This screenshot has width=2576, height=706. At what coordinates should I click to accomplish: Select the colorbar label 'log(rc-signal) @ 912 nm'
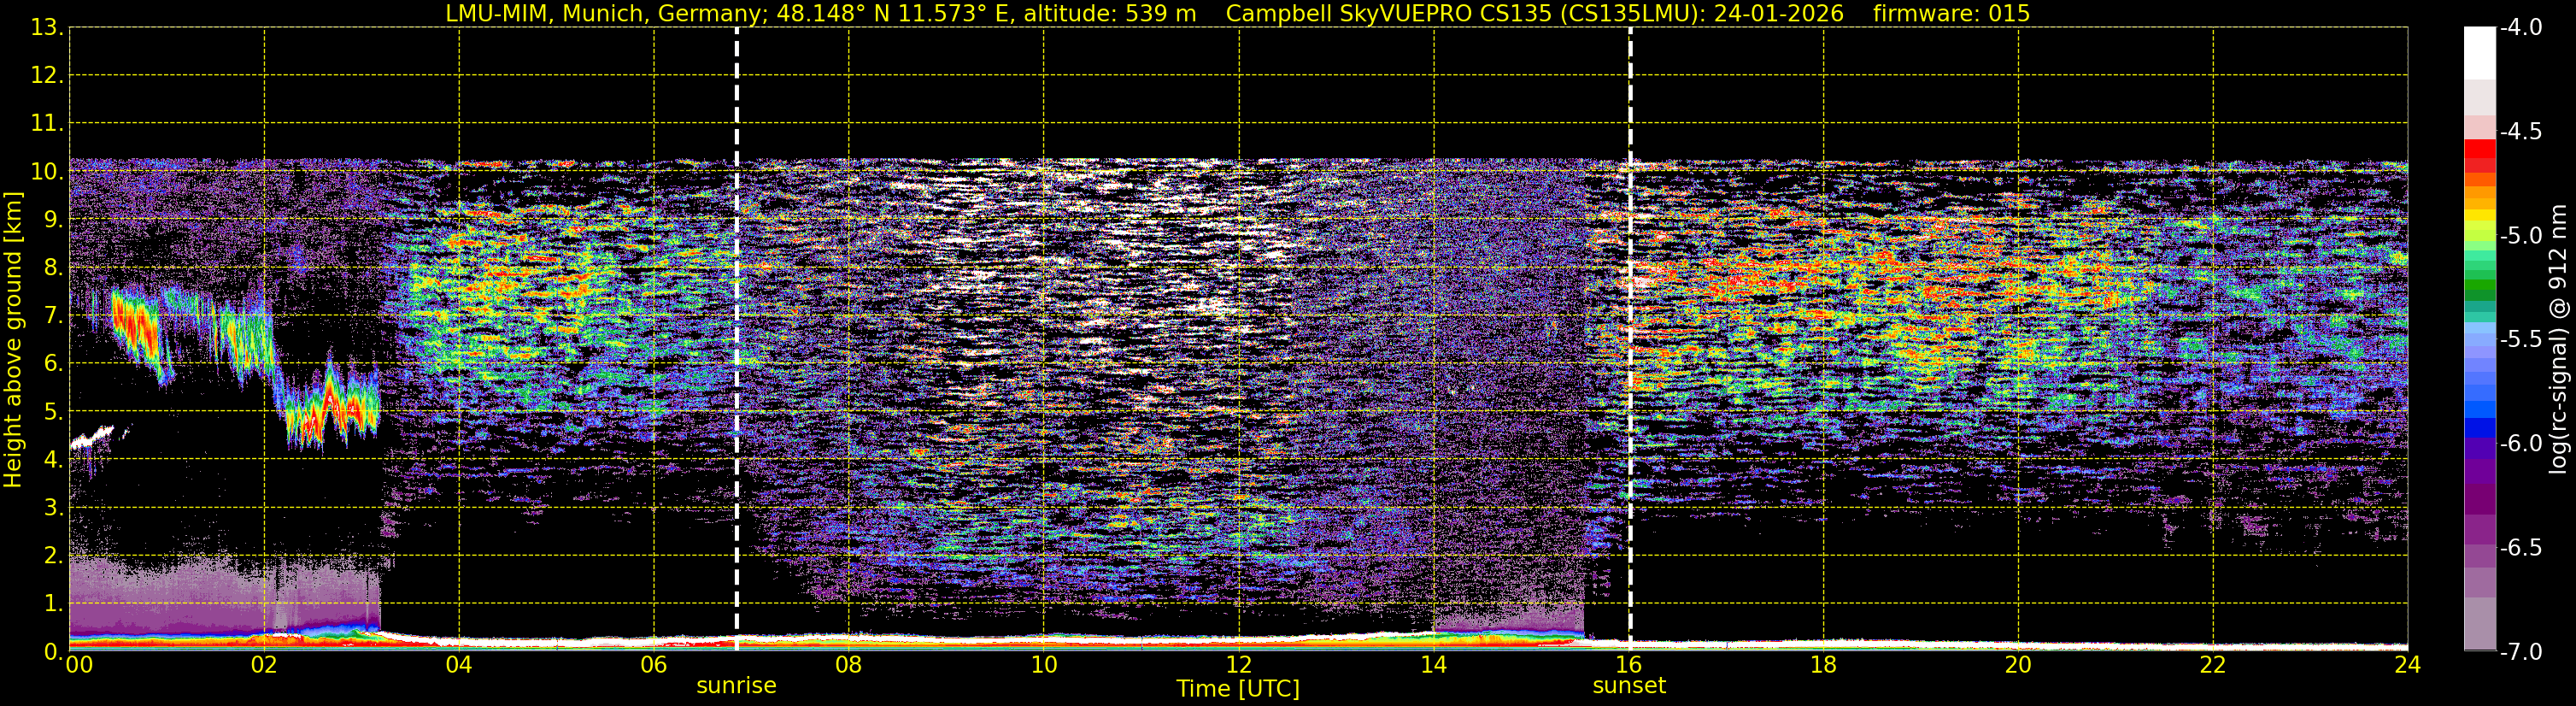pos(2559,339)
